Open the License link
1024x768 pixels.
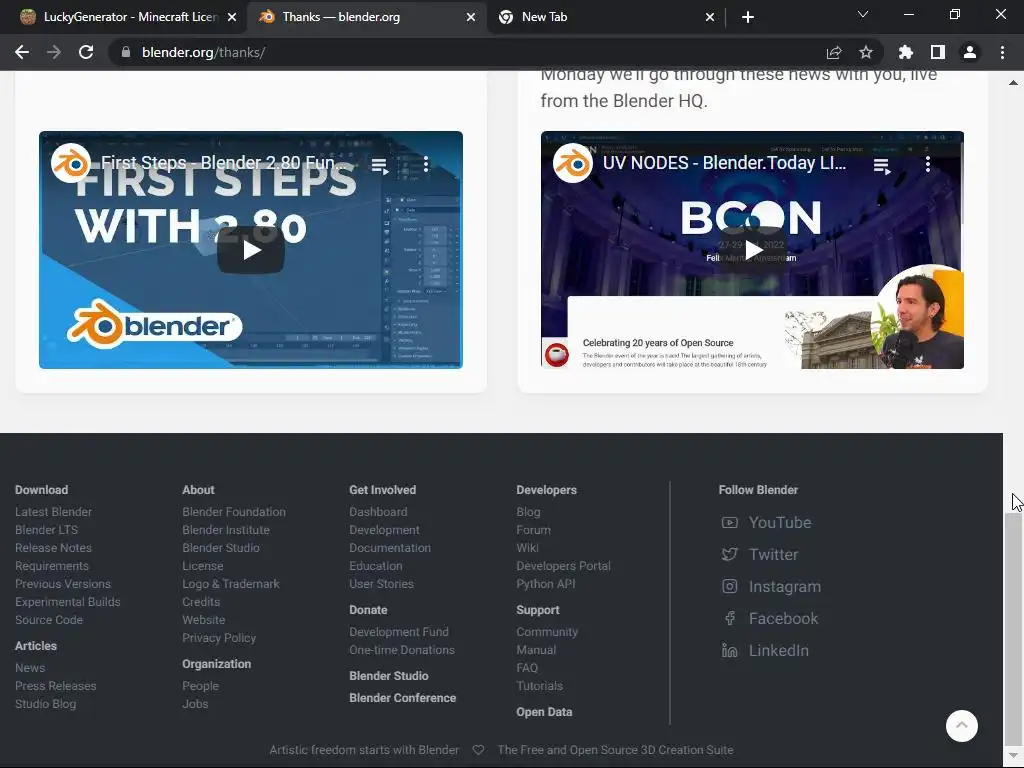[202, 566]
